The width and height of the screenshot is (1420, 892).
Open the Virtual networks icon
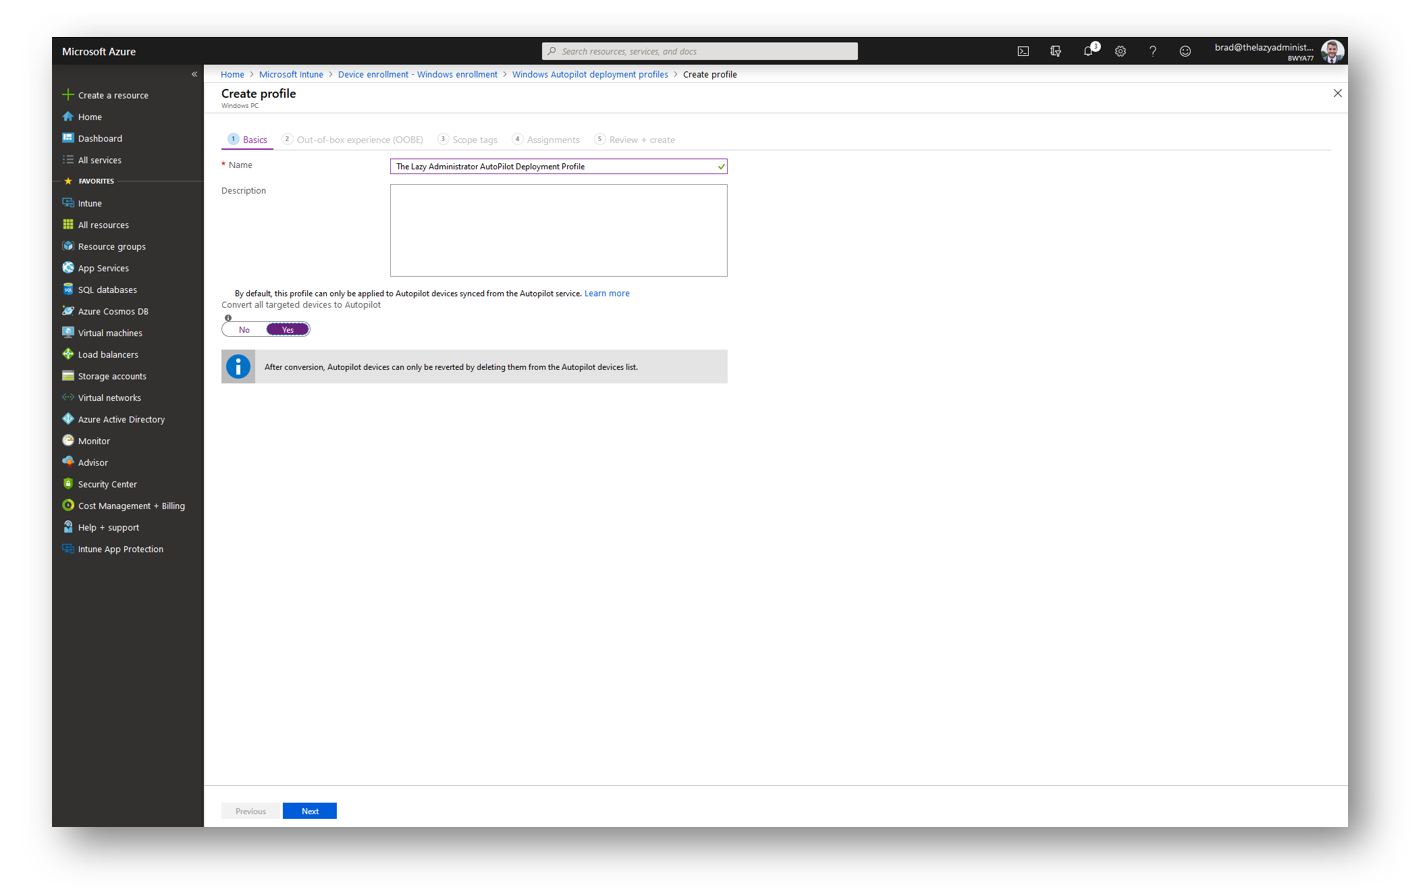68,398
